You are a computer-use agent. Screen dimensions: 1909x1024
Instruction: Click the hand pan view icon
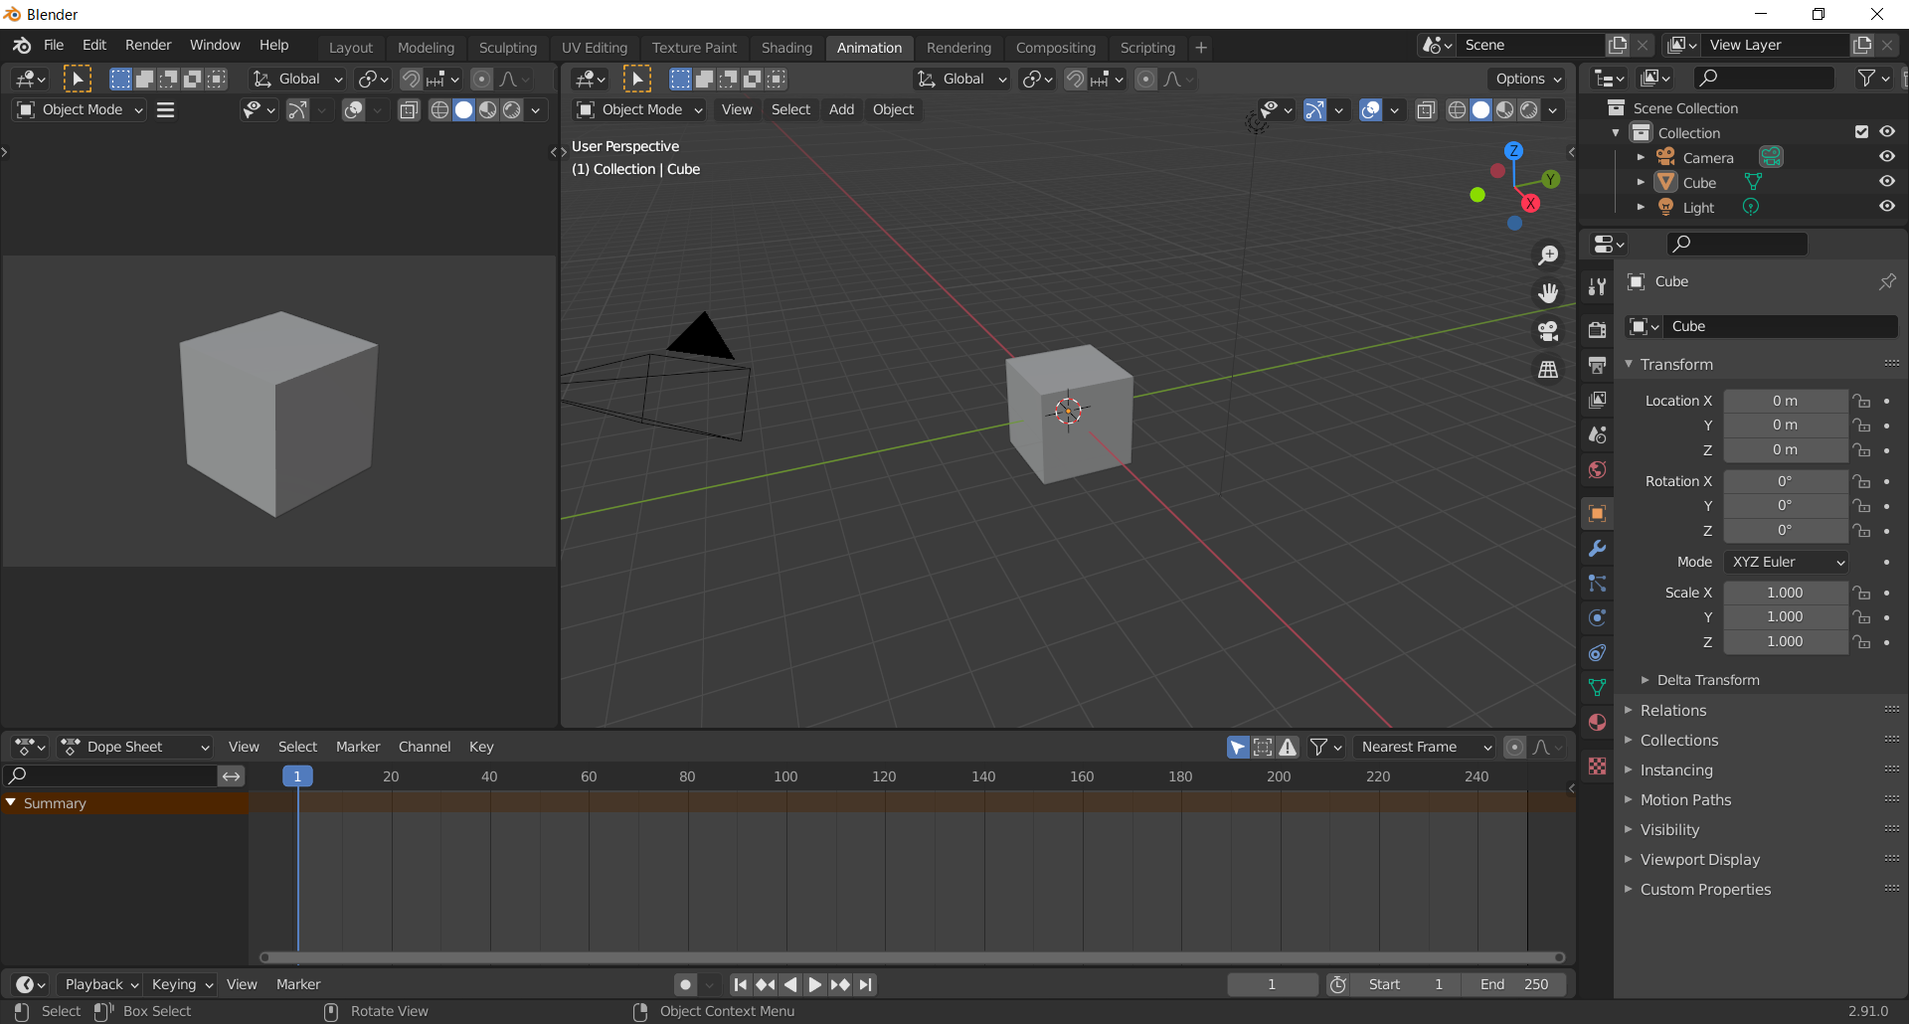tap(1548, 293)
